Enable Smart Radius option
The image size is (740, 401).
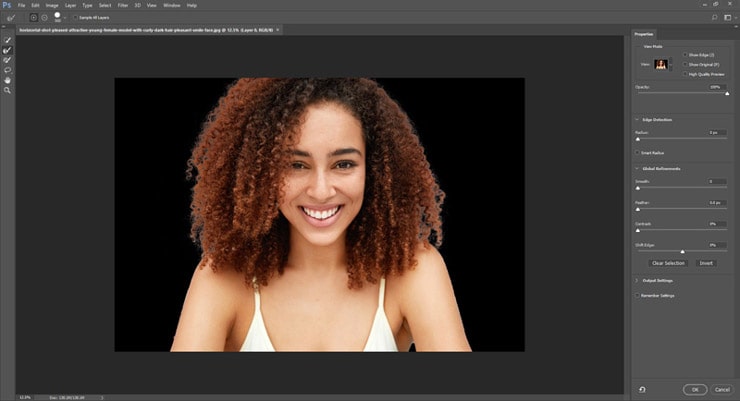point(638,152)
